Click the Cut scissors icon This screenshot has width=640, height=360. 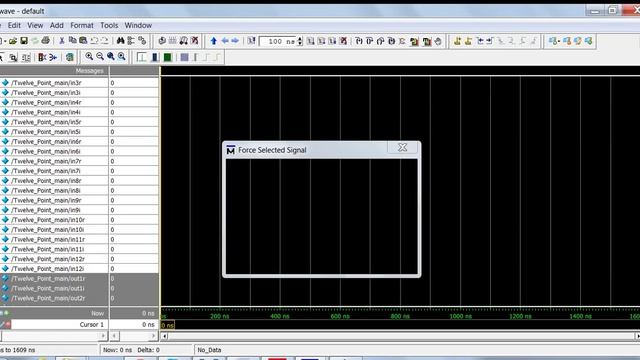click(62, 41)
